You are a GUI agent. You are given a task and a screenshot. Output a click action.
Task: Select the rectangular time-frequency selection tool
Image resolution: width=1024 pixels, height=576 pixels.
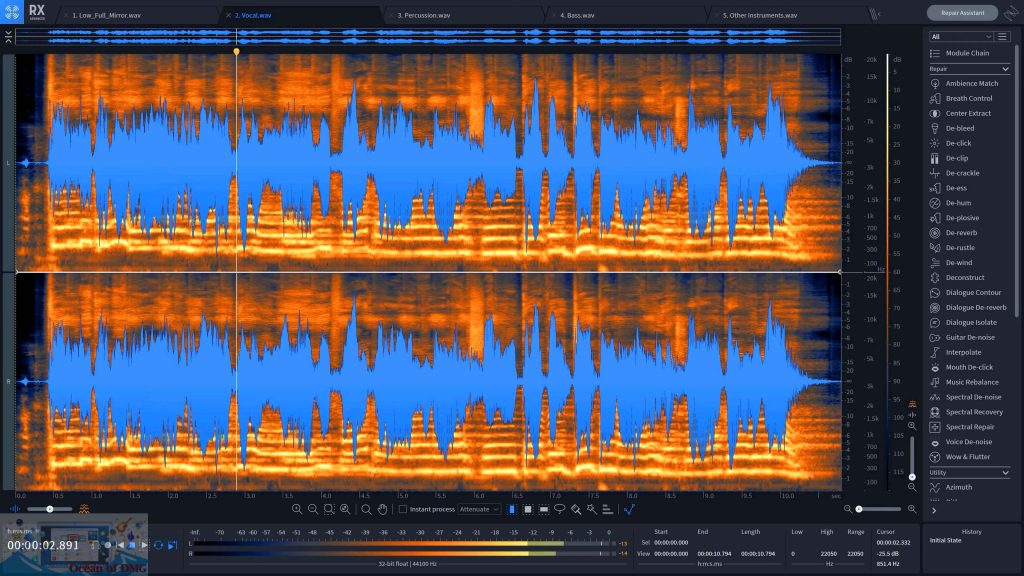527,510
